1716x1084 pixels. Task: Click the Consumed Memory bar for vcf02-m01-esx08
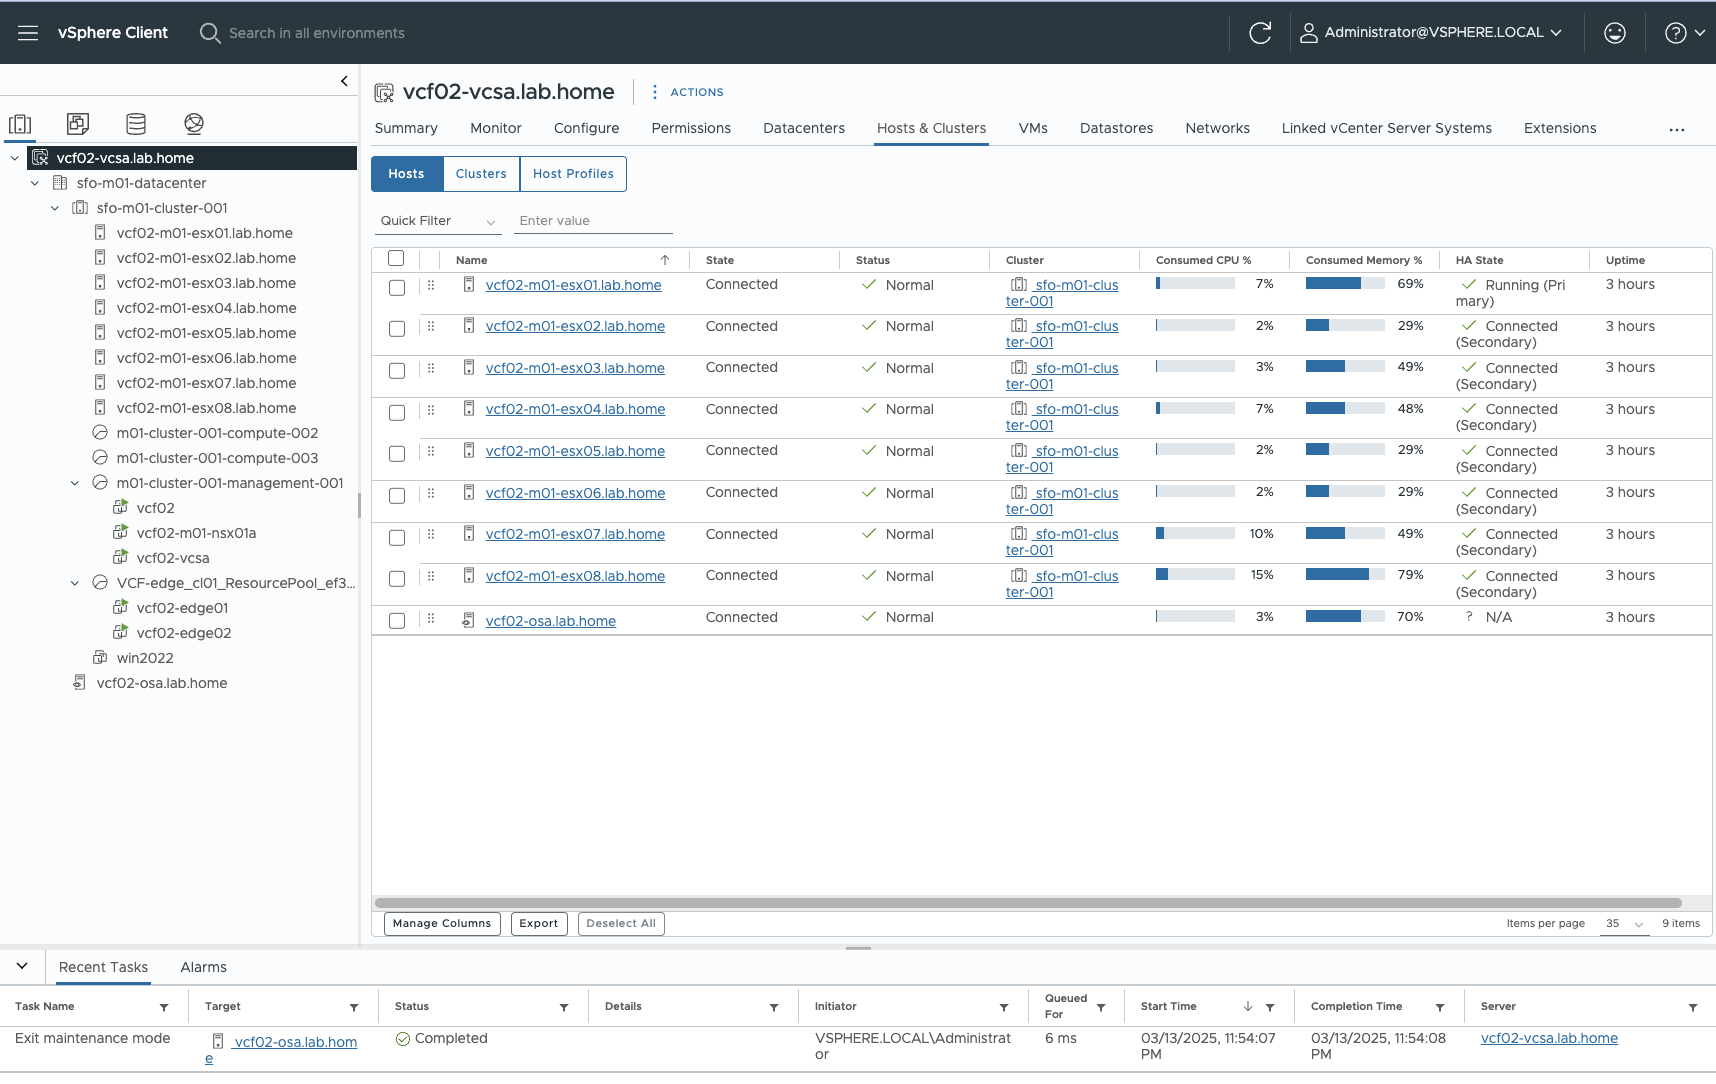pos(1344,575)
